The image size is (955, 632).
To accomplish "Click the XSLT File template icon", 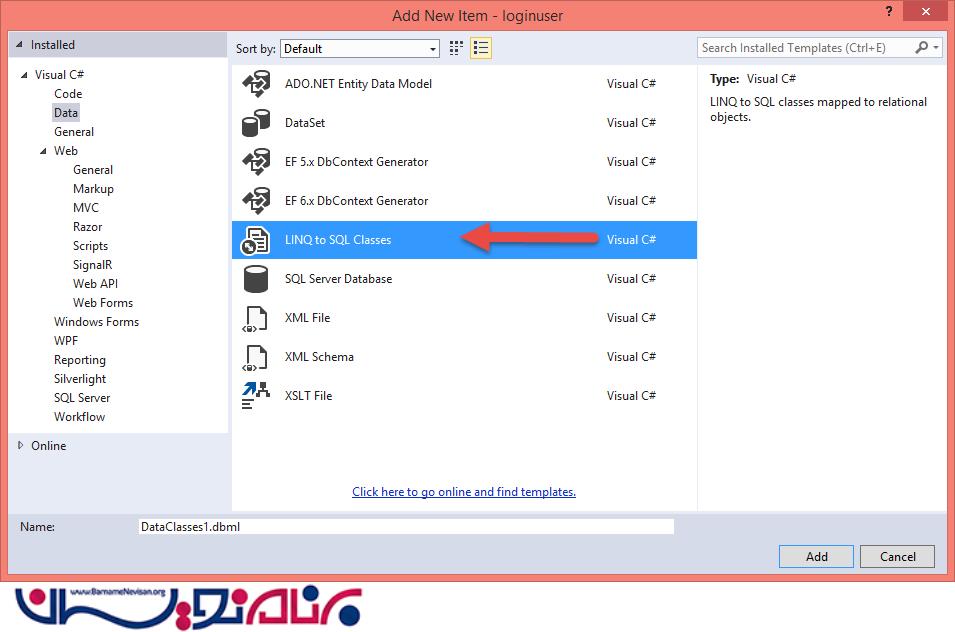I will (x=255, y=396).
